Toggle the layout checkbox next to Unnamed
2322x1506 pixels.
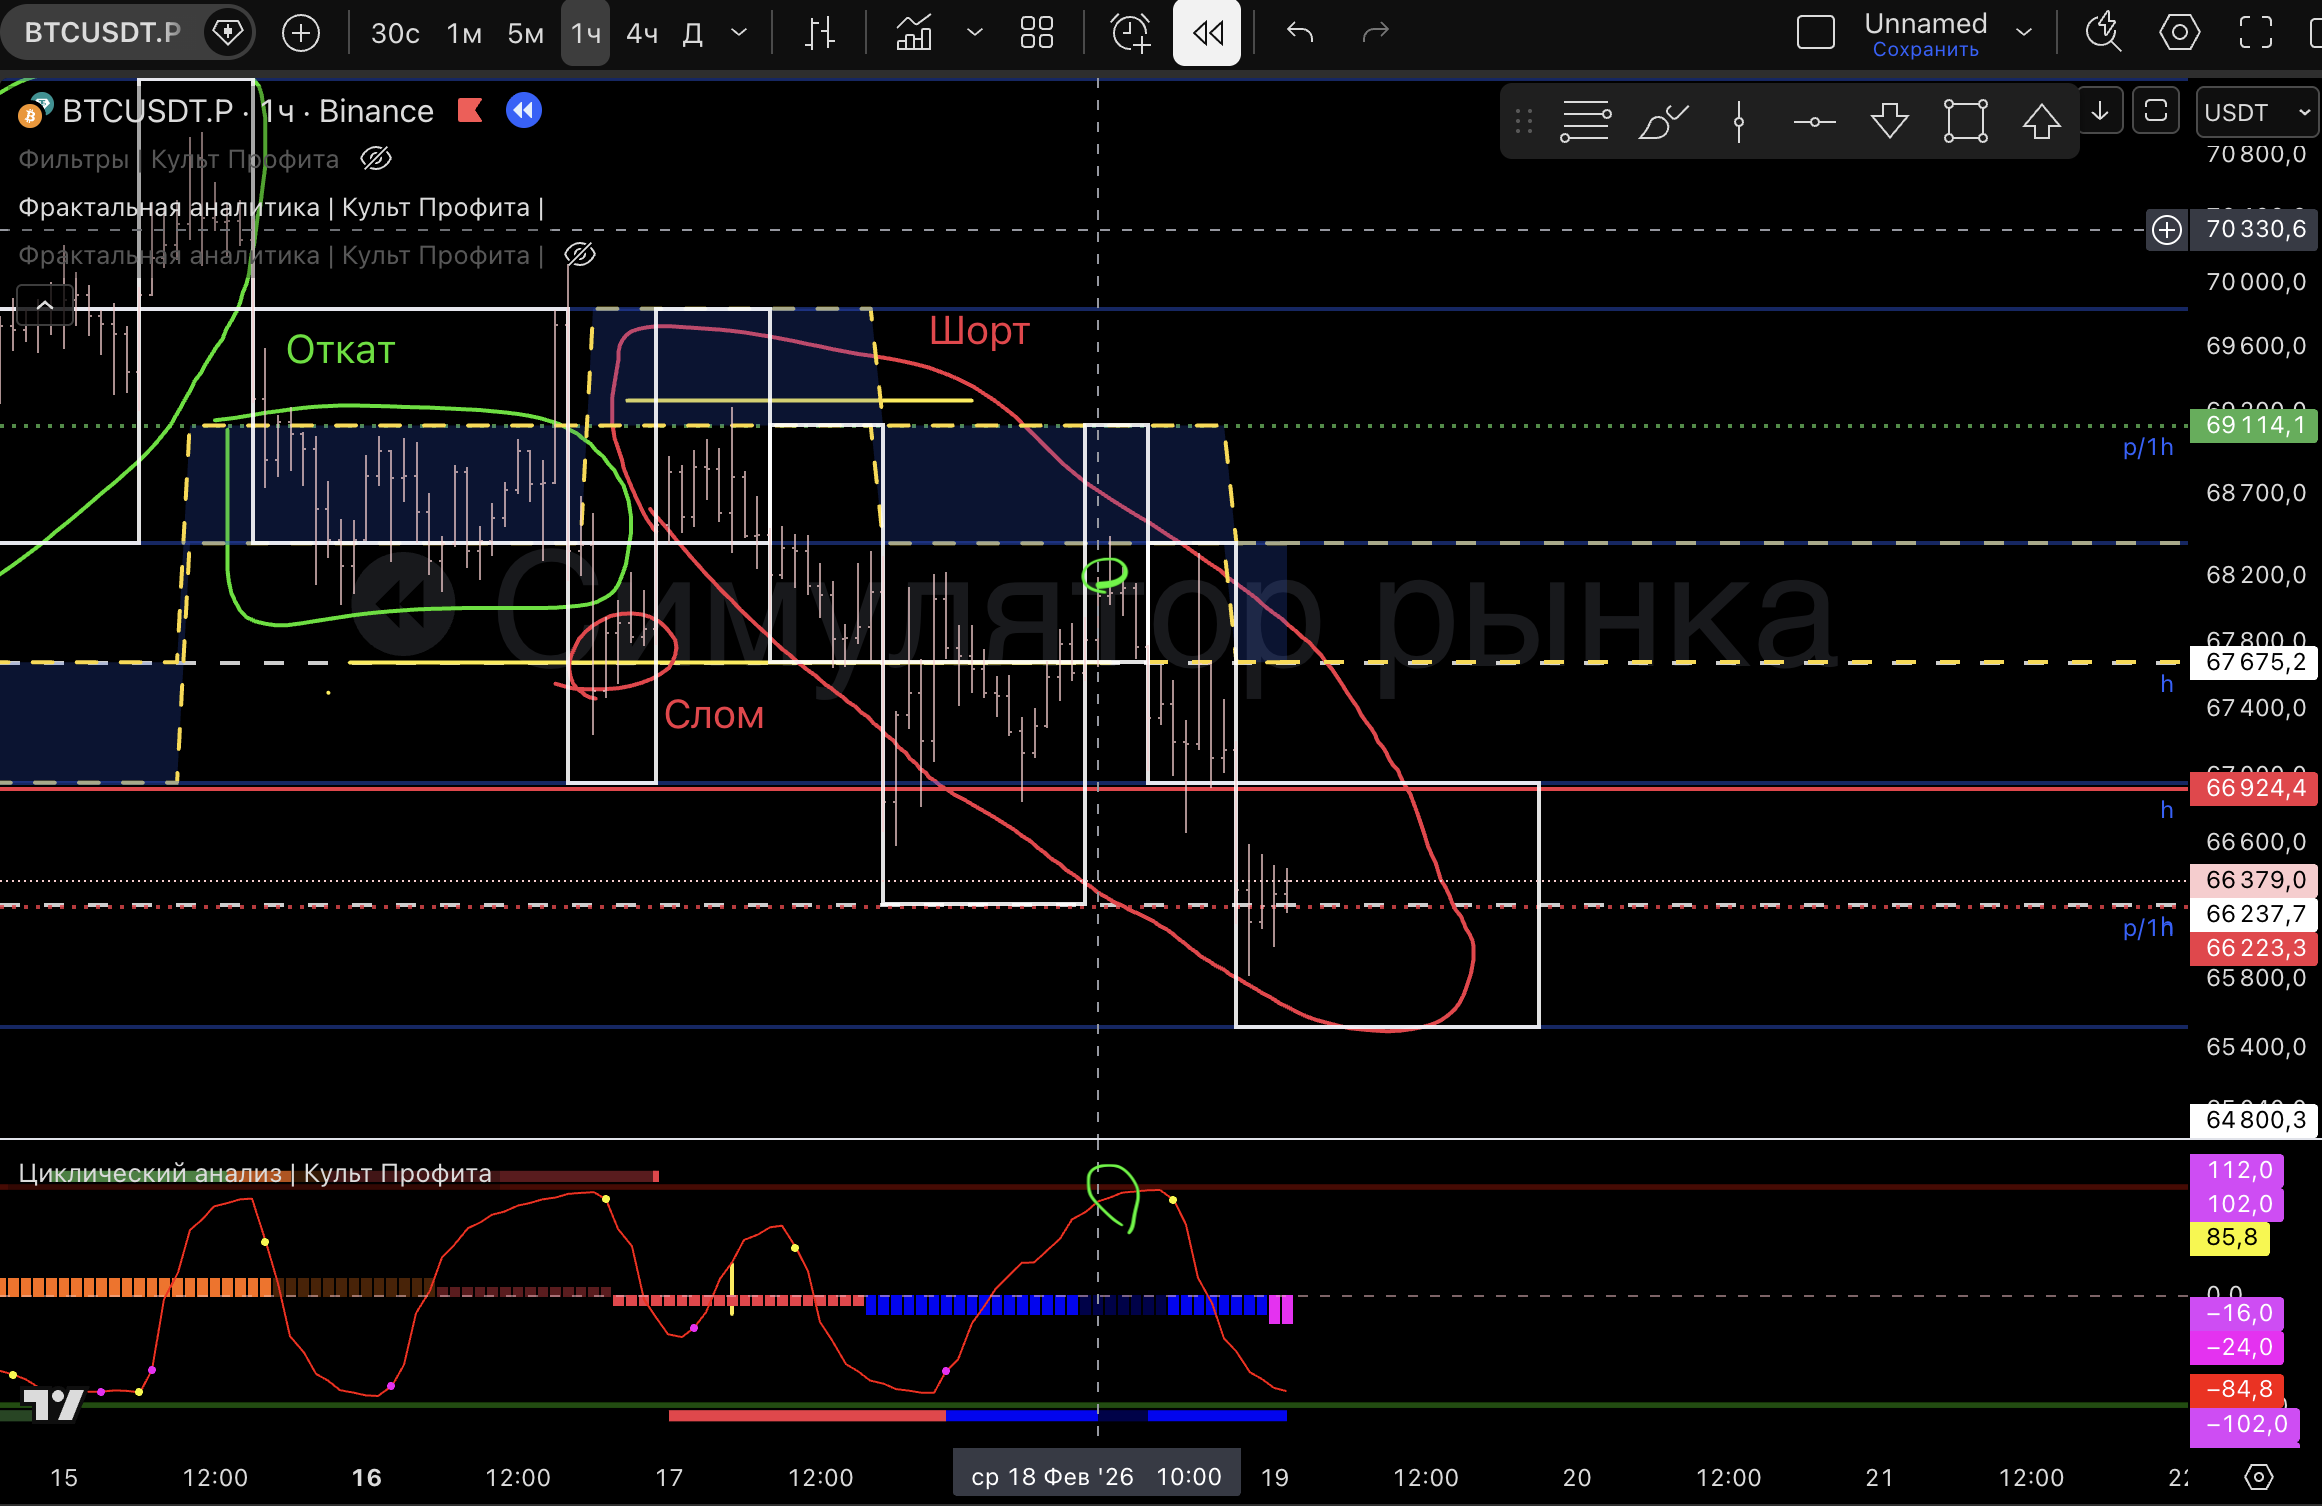pos(1815,33)
